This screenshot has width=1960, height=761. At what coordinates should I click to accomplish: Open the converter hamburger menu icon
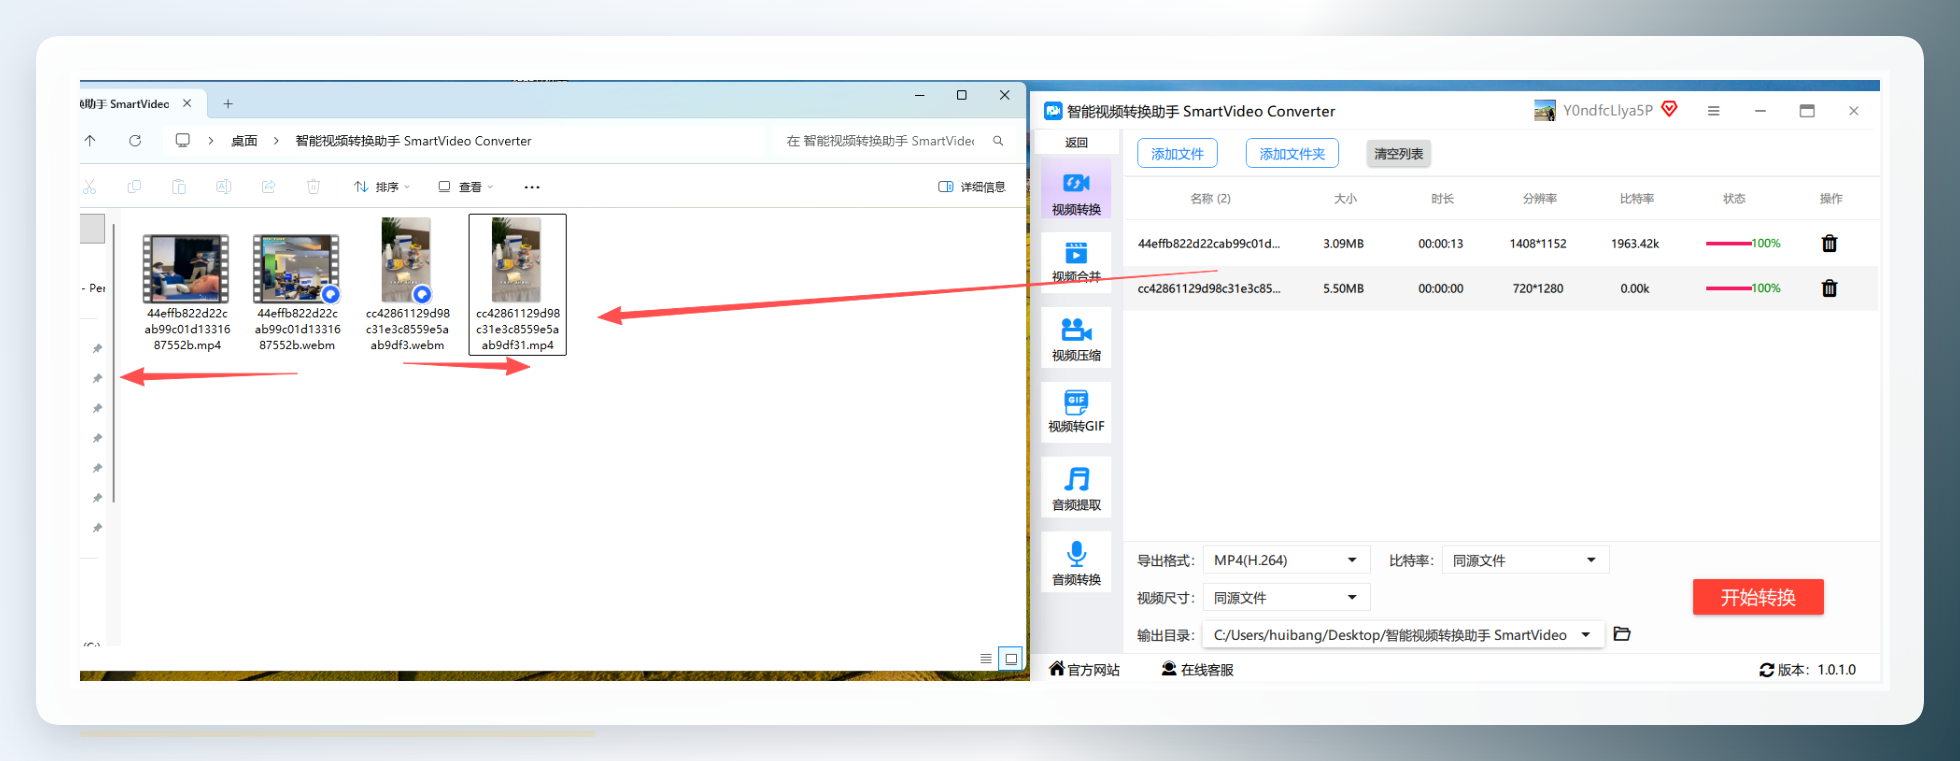1713,111
